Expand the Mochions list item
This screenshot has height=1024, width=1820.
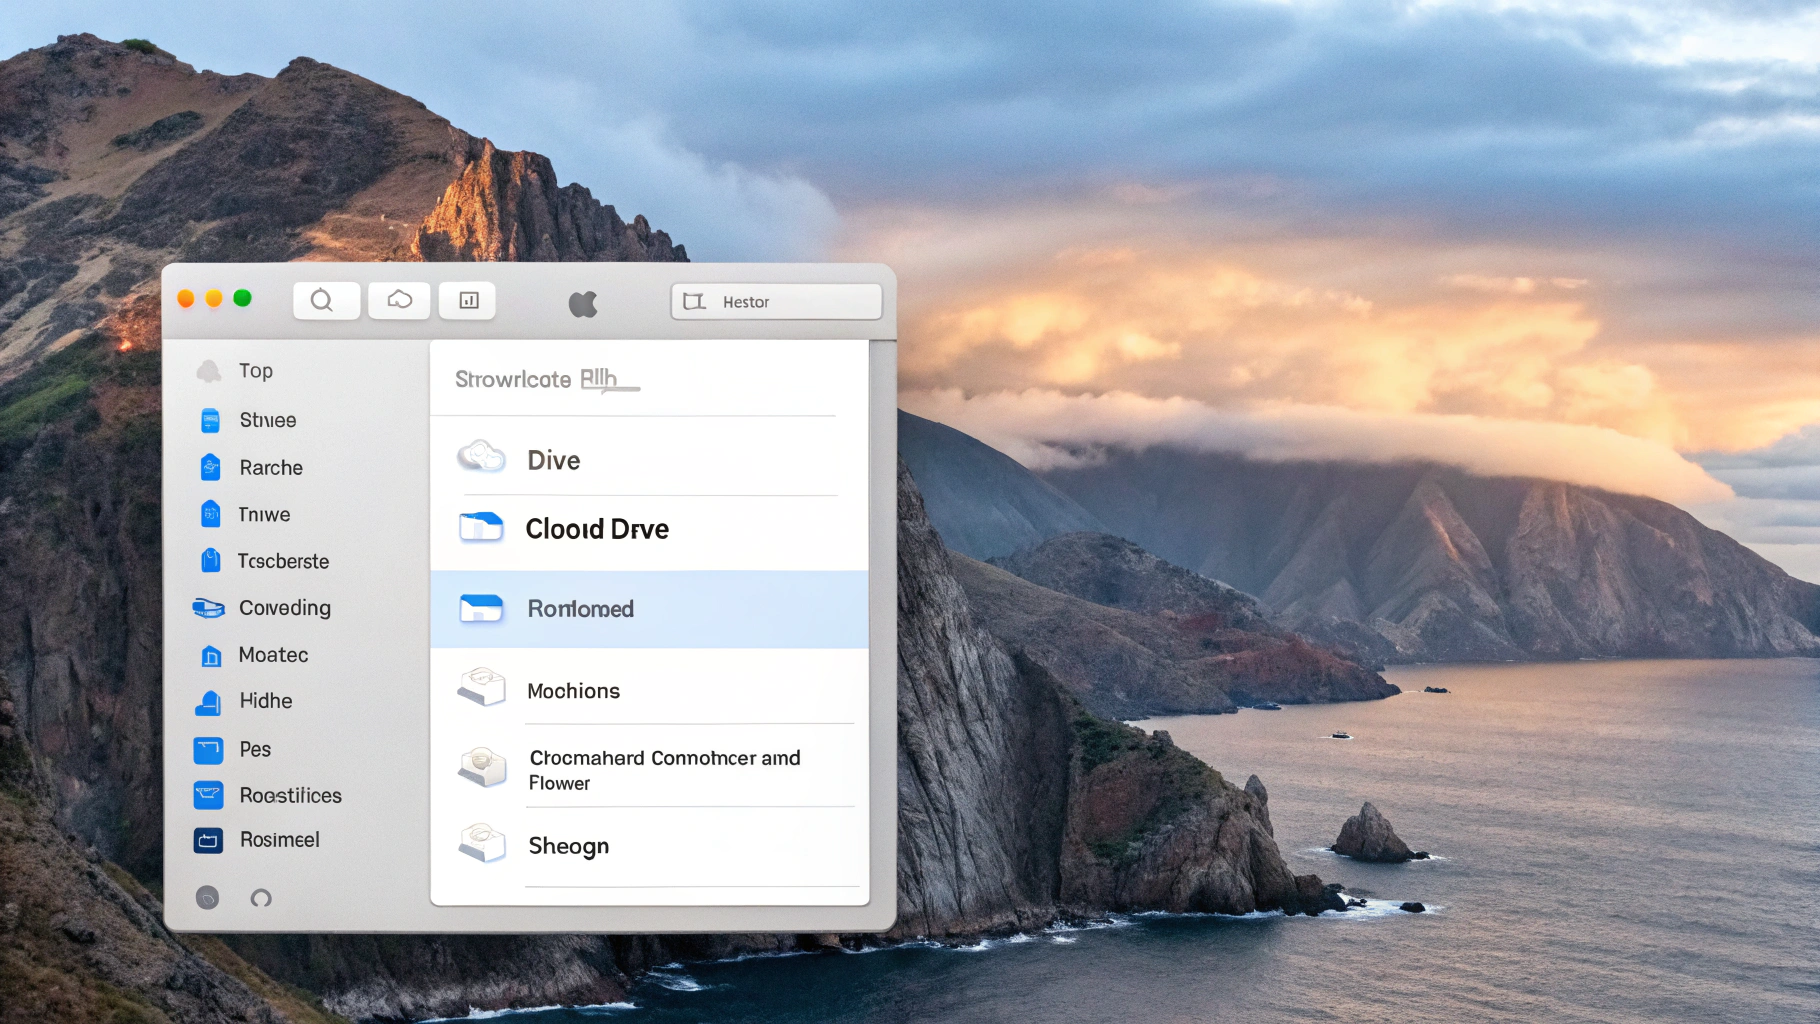tap(574, 690)
